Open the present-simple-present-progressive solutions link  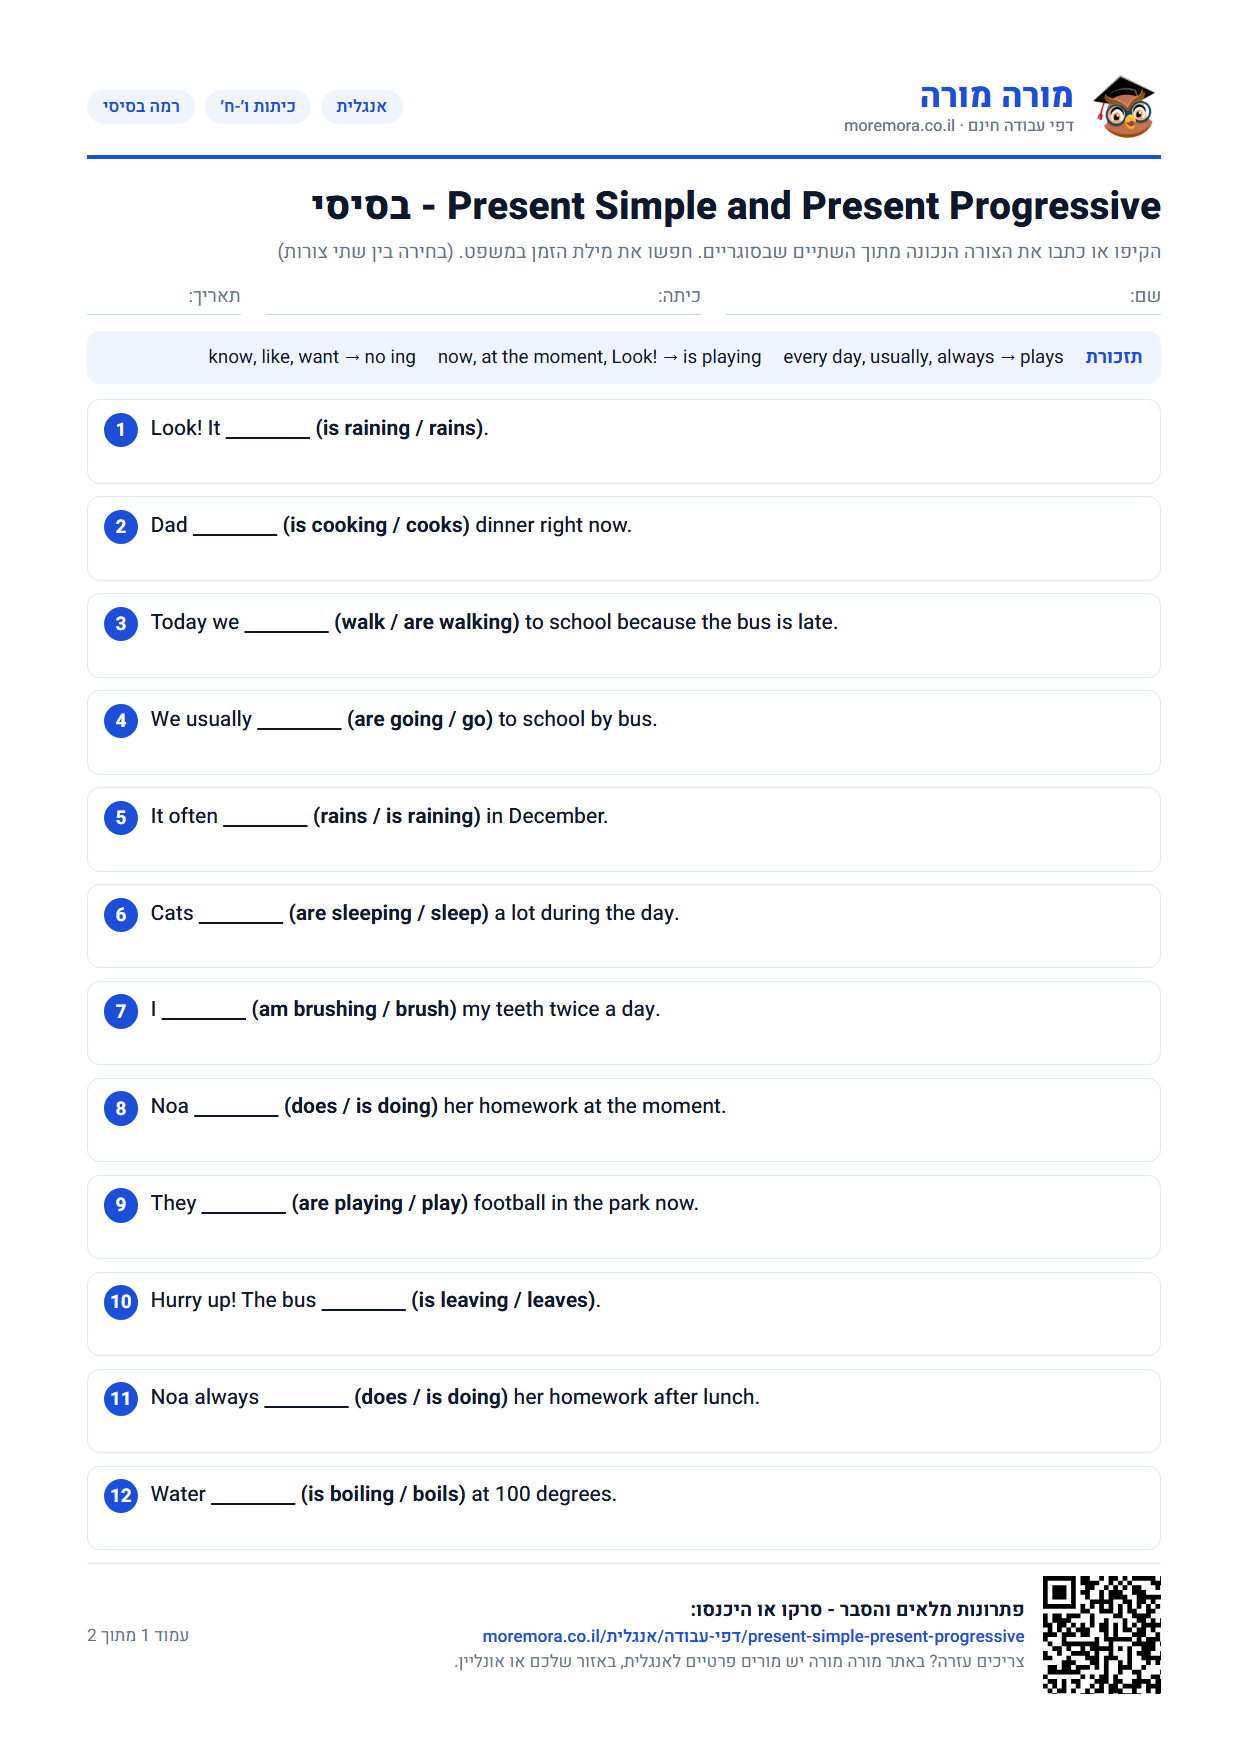pyautogui.click(x=753, y=1637)
